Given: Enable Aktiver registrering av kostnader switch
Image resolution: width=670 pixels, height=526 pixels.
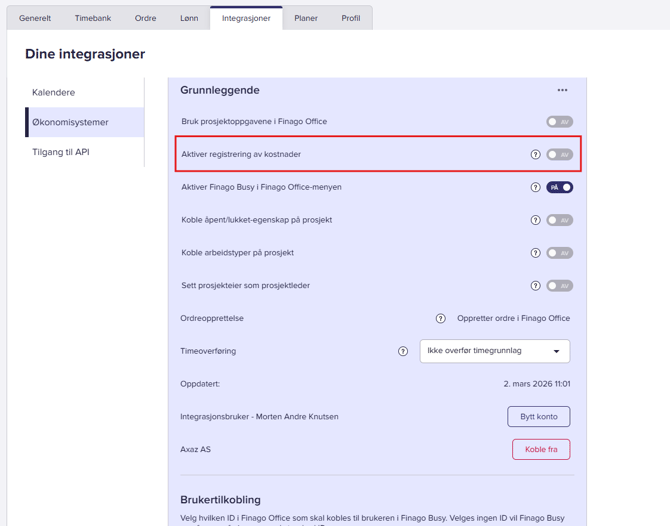Looking at the screenshot, I should [x=559, y=155].
